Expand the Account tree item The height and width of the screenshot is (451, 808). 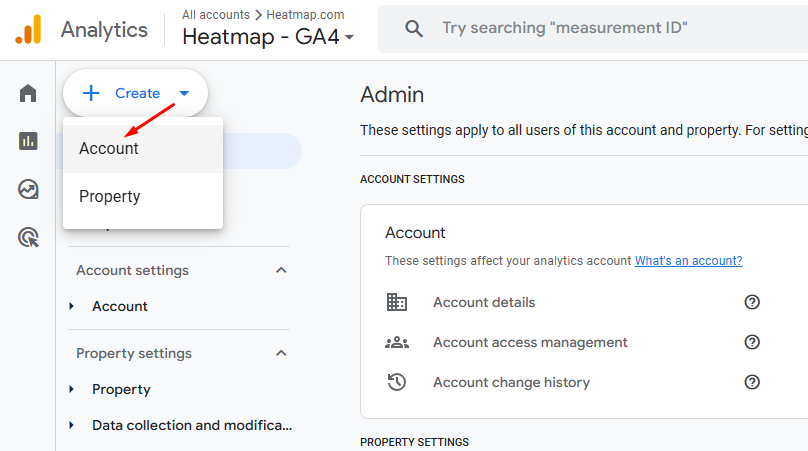[72, 306]
